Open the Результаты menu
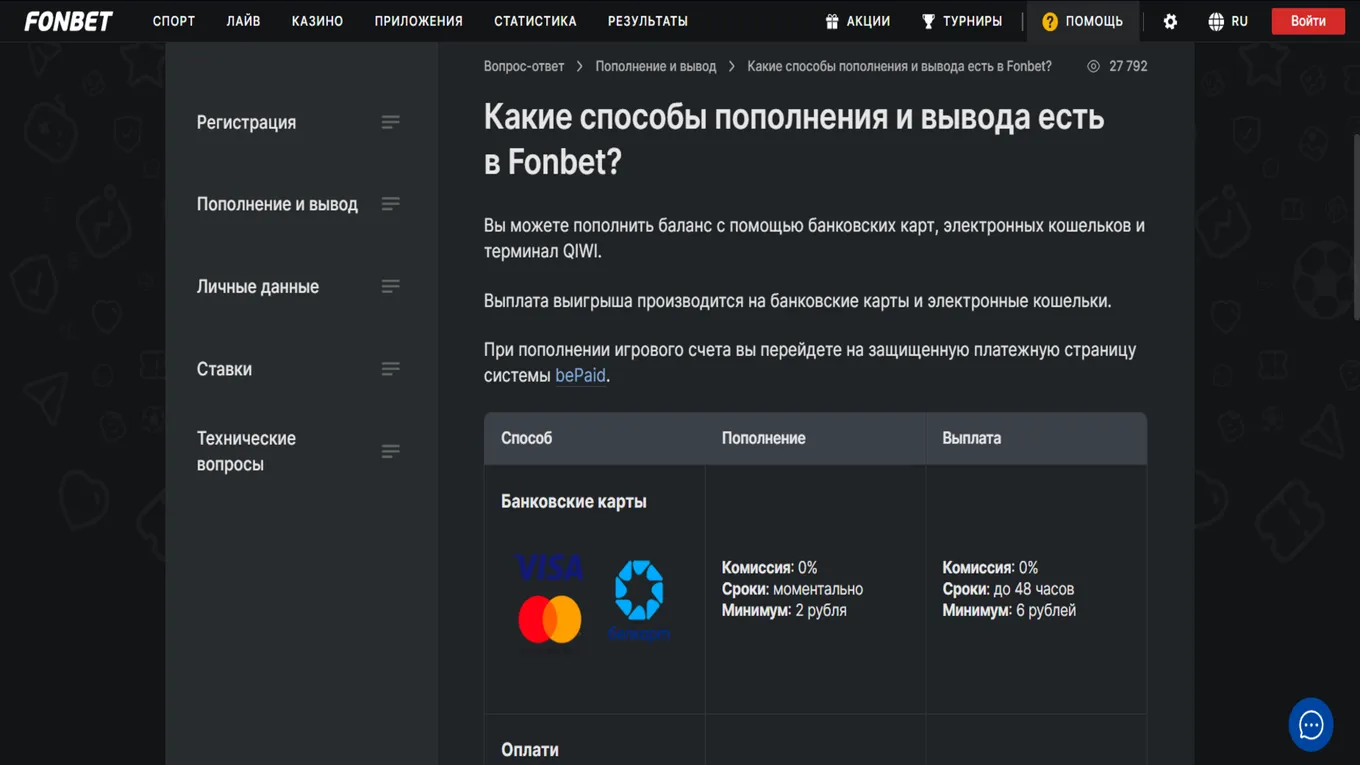1360x765 pixels. 648,21
